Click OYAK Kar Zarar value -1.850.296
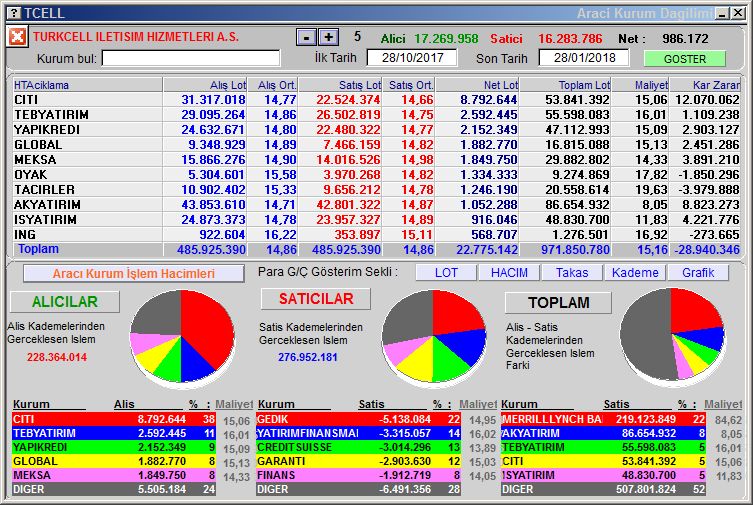The height and width of the screenshot is (505, 753). pos(708,174)
